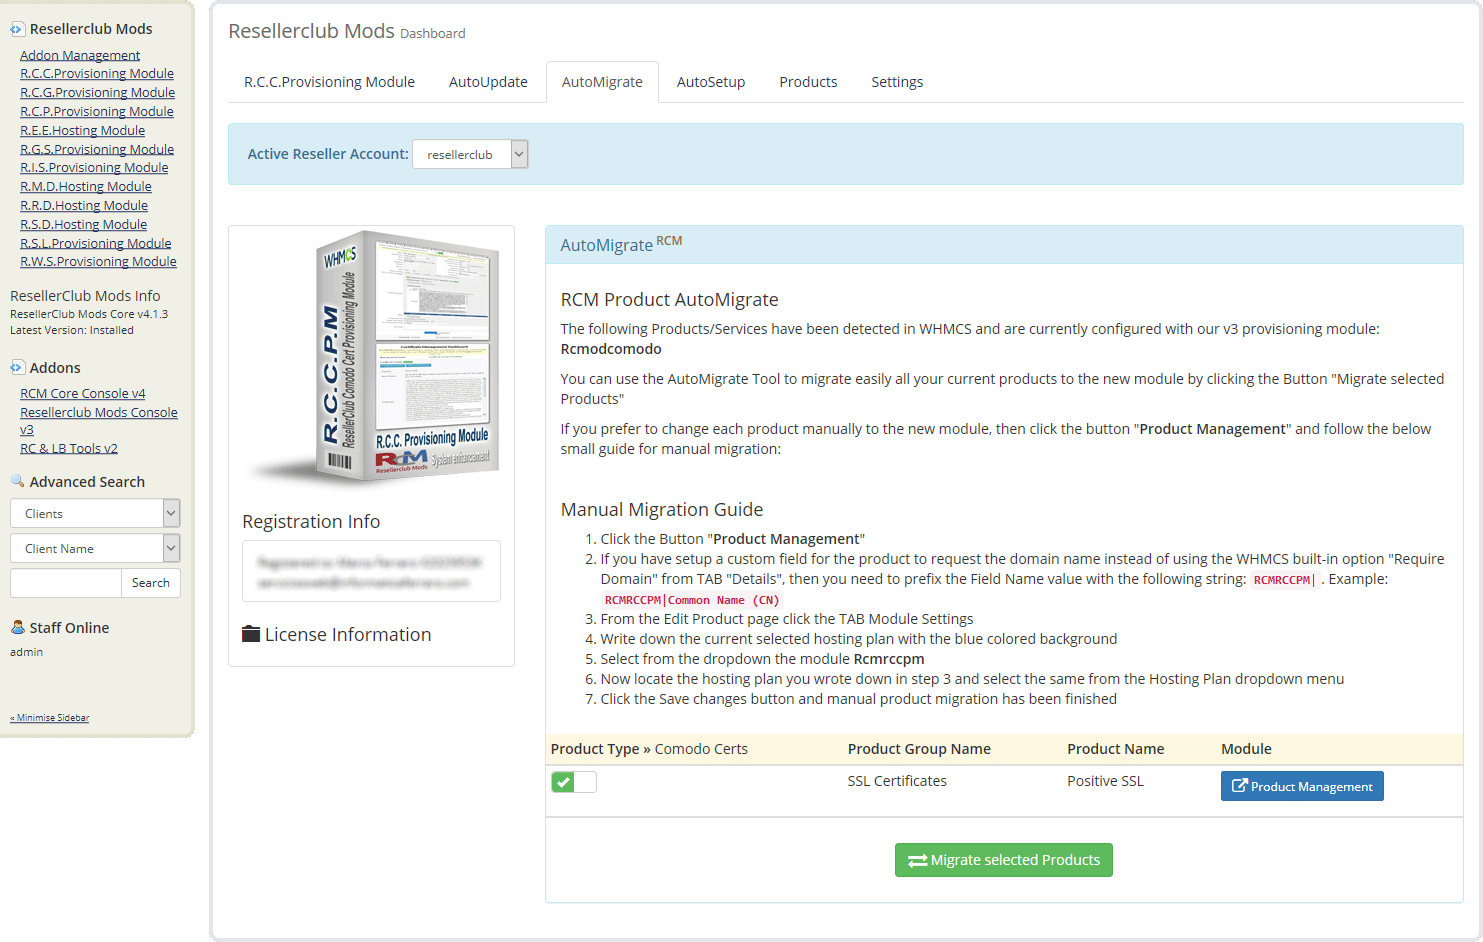Go to the Settings tab
Image resolution: width=1483 pixels, height=942 pixels.
(x=897, y=82)
